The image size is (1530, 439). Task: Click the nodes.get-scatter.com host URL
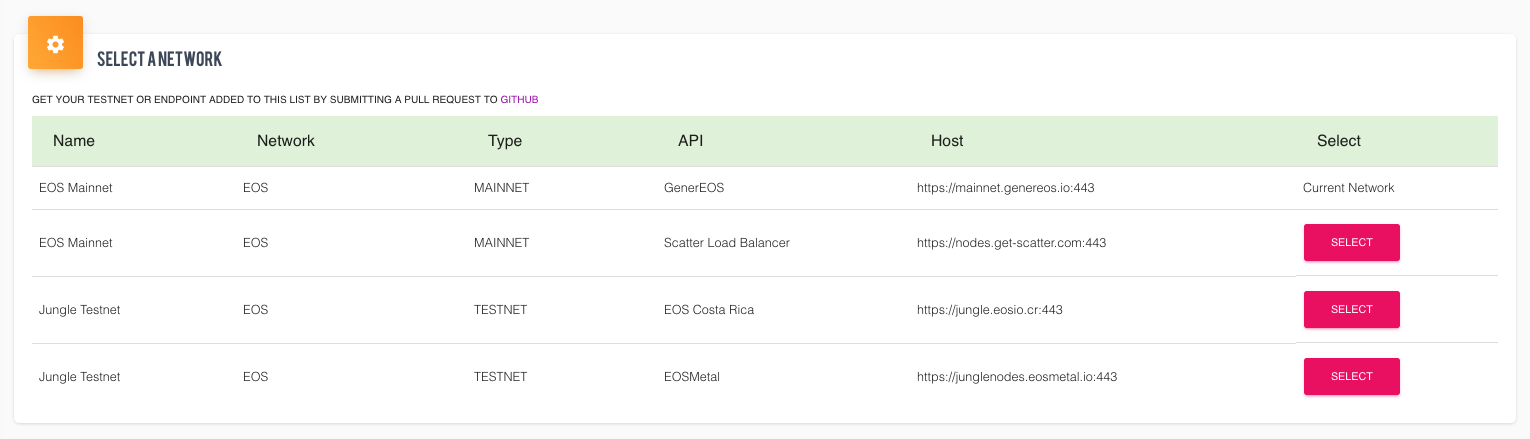coord(1011,243)
